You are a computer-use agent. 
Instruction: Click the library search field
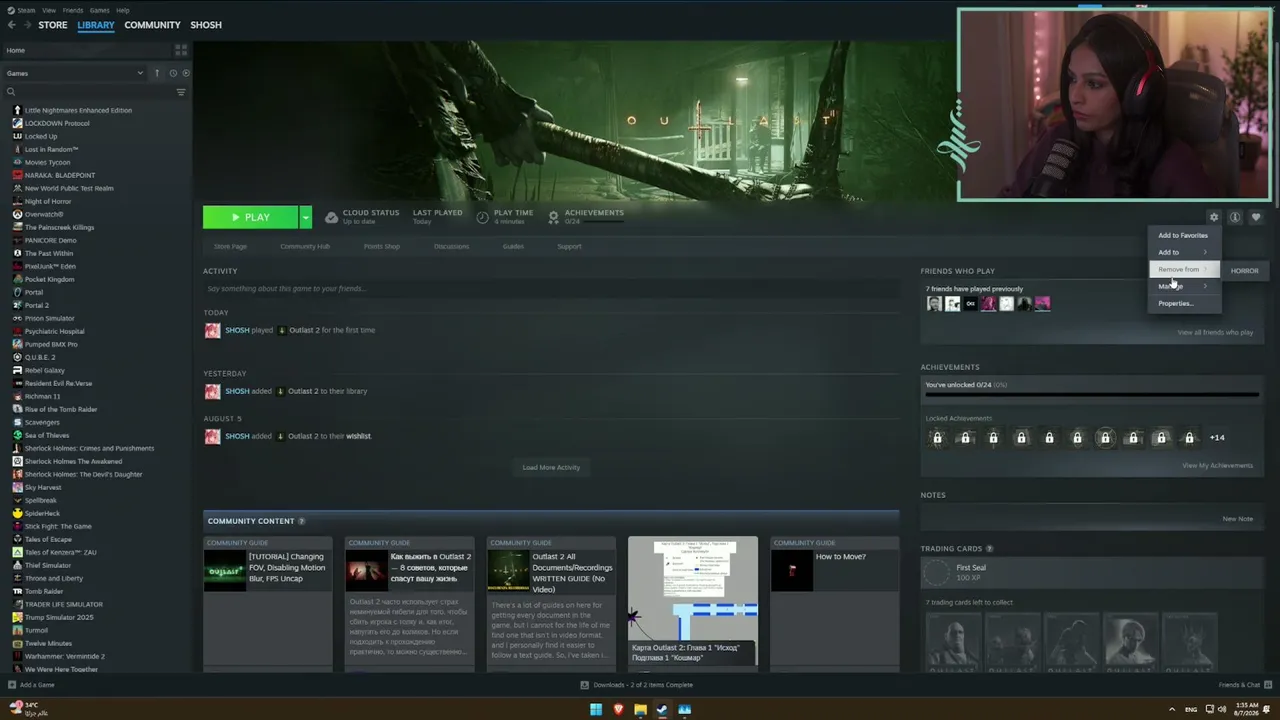coord(88,92)
